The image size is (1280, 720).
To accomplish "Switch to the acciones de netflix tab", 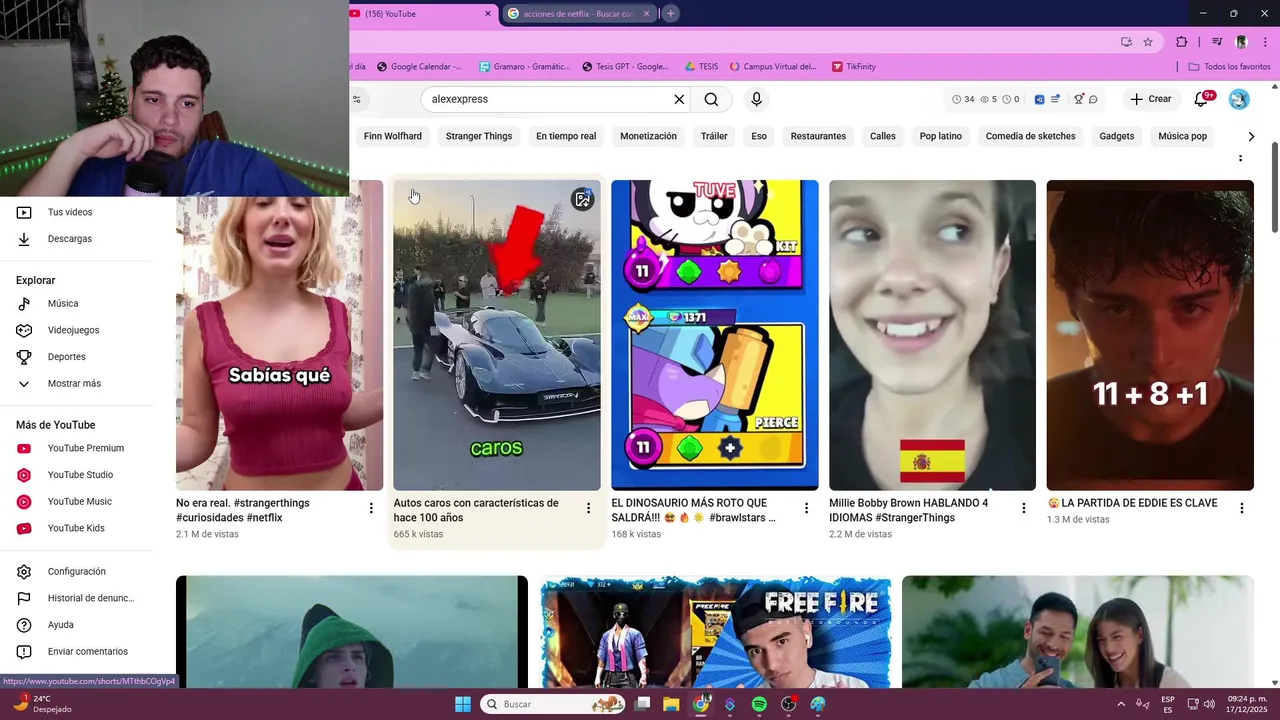I will point(579,13).
